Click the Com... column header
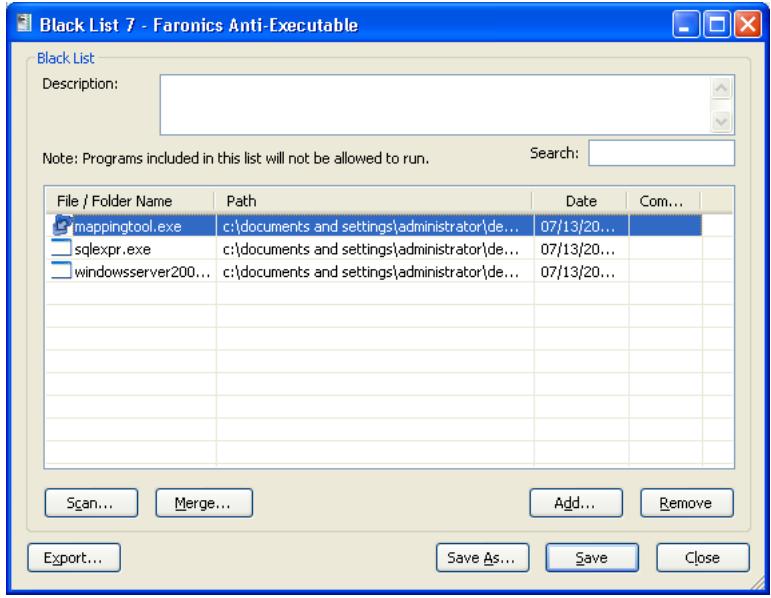This screenshot has height=598, width=771. (x=664, y=201)
